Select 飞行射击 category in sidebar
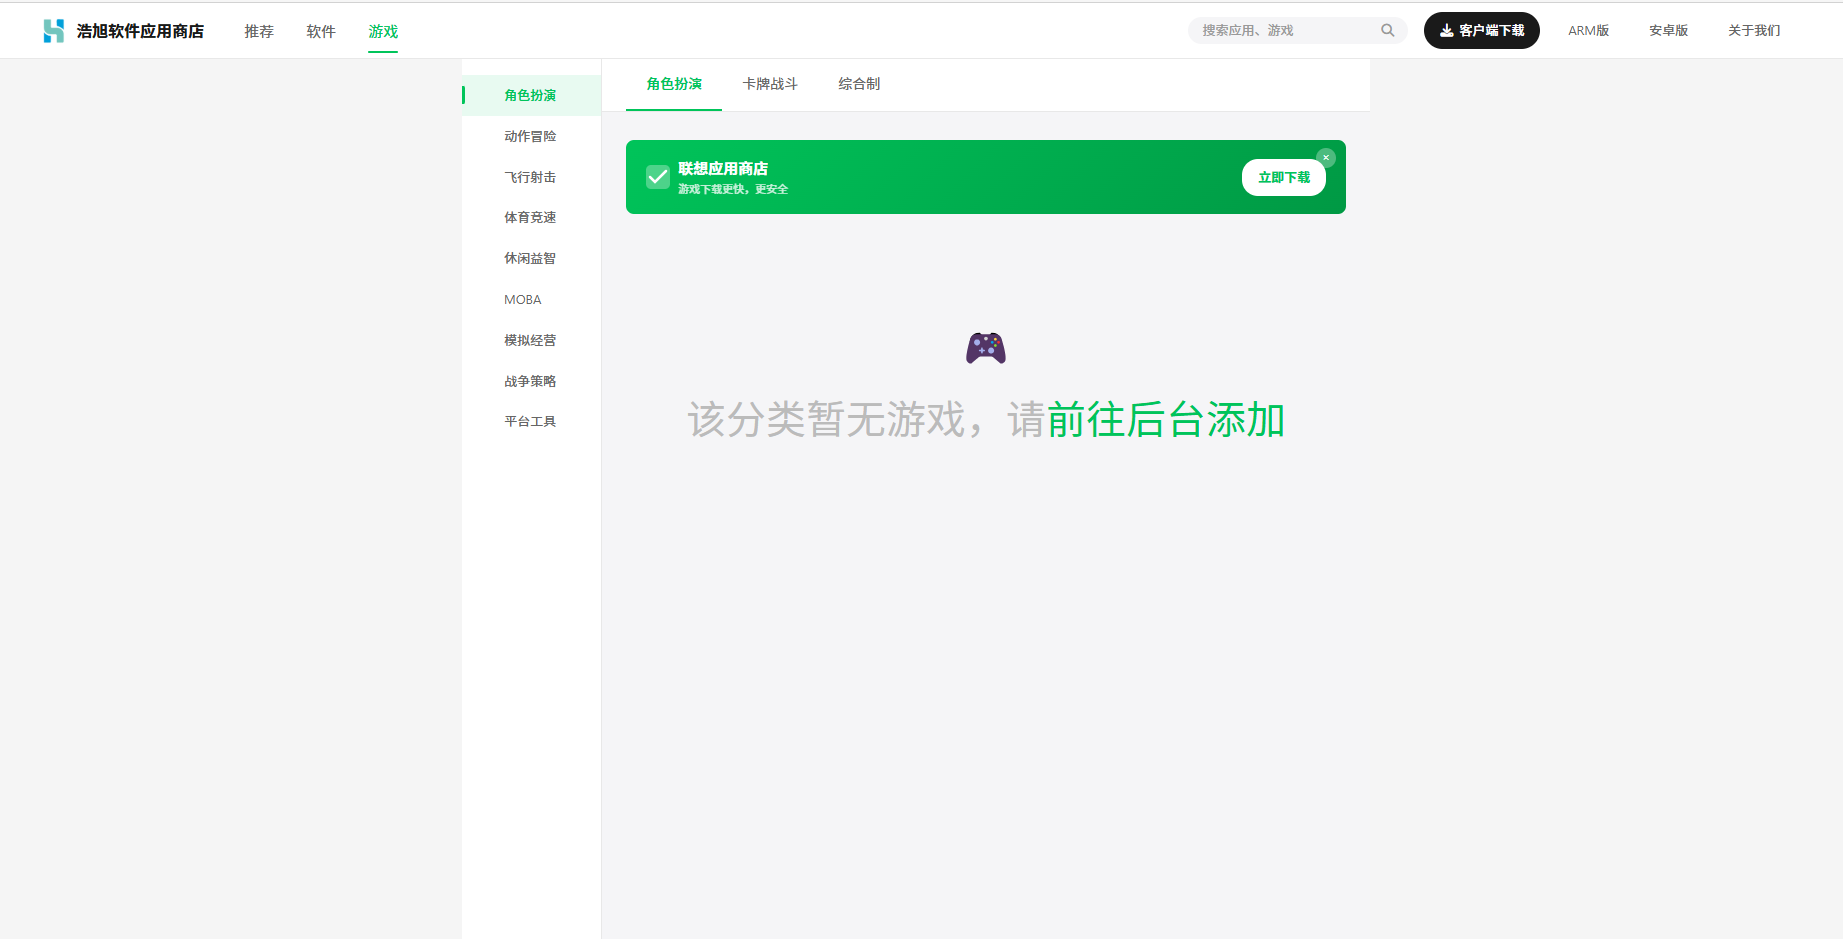 530,177
